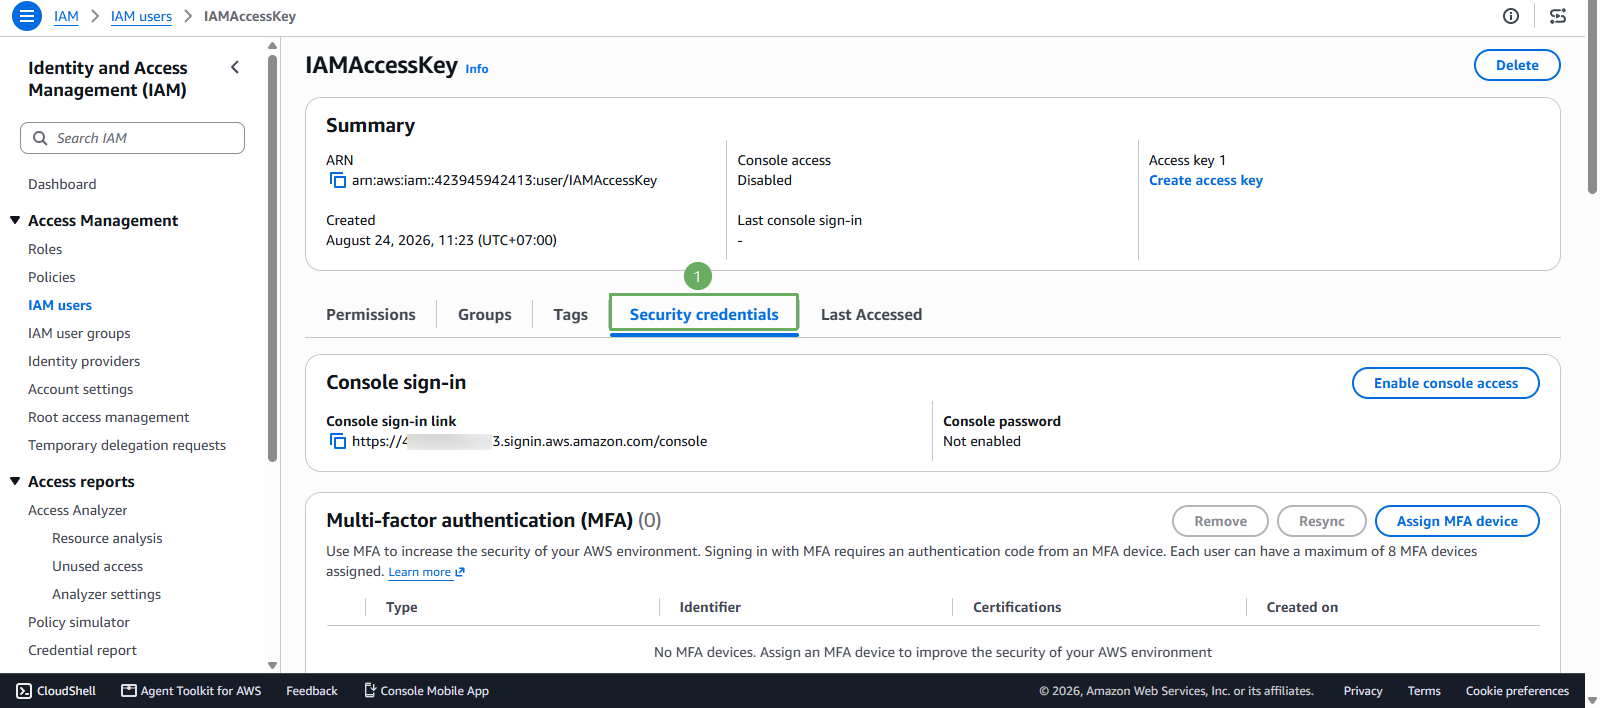Open the Tags tab
1600x708 pixels.
click(571, 314)
